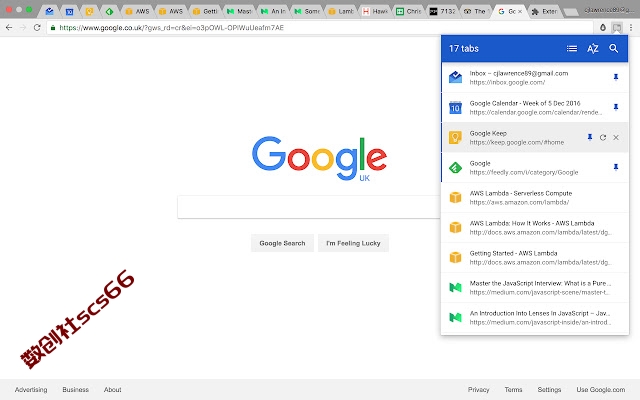Click the Google Keep lightbulb icon
The image size is (640, 400).
click(456, 138)
